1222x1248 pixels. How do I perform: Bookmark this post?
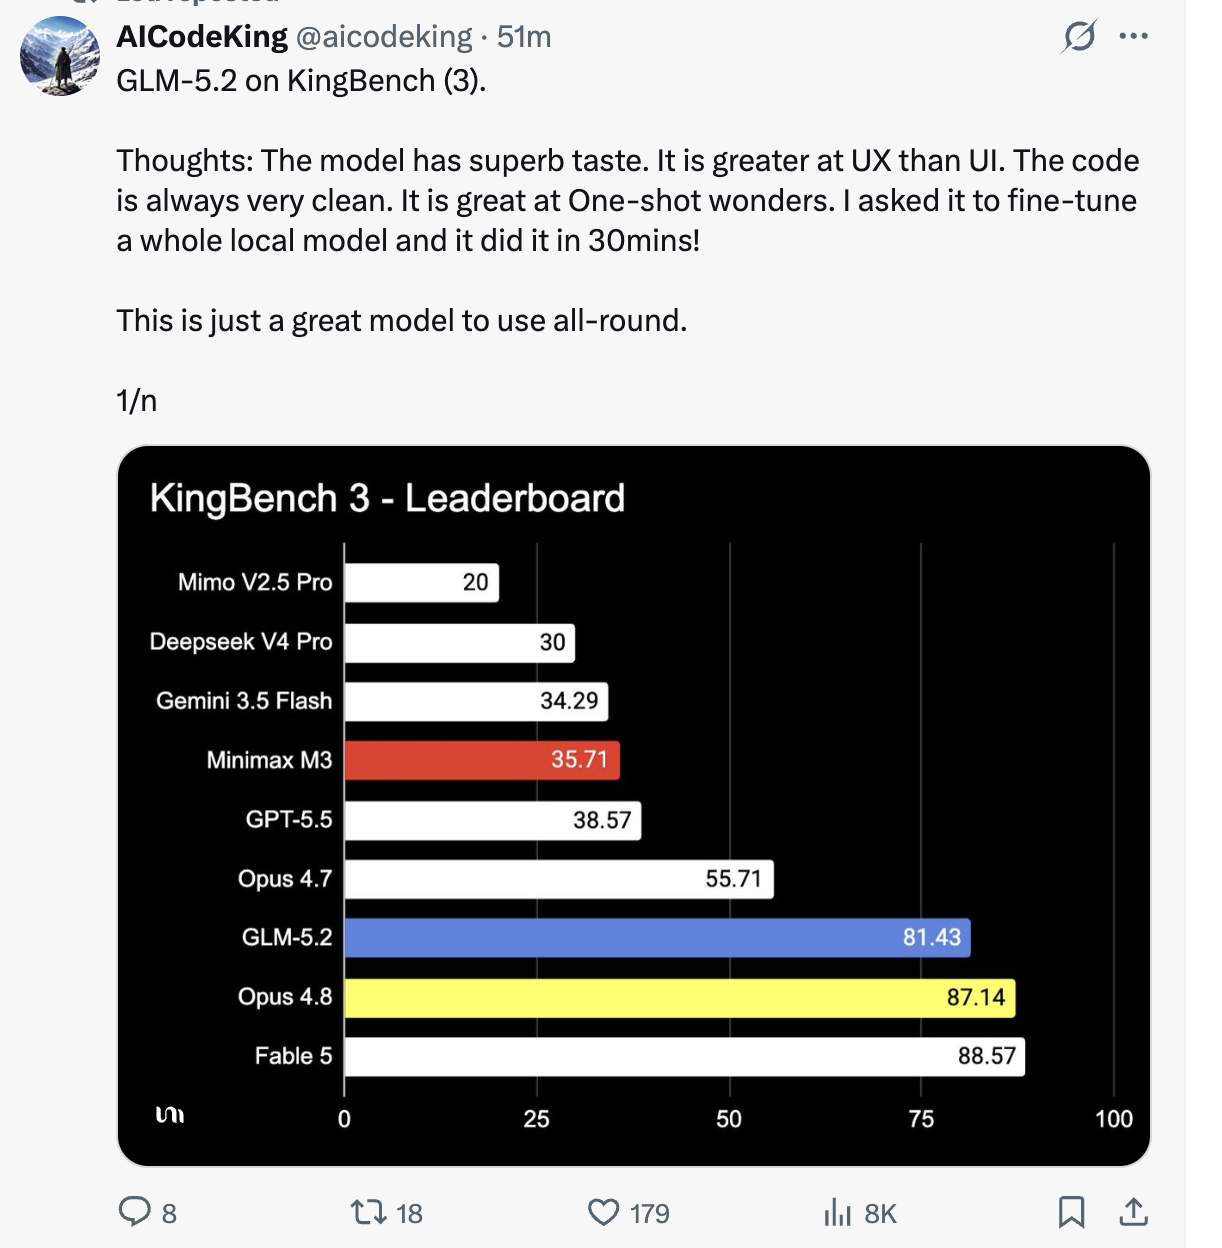tap(1071, 1212)
